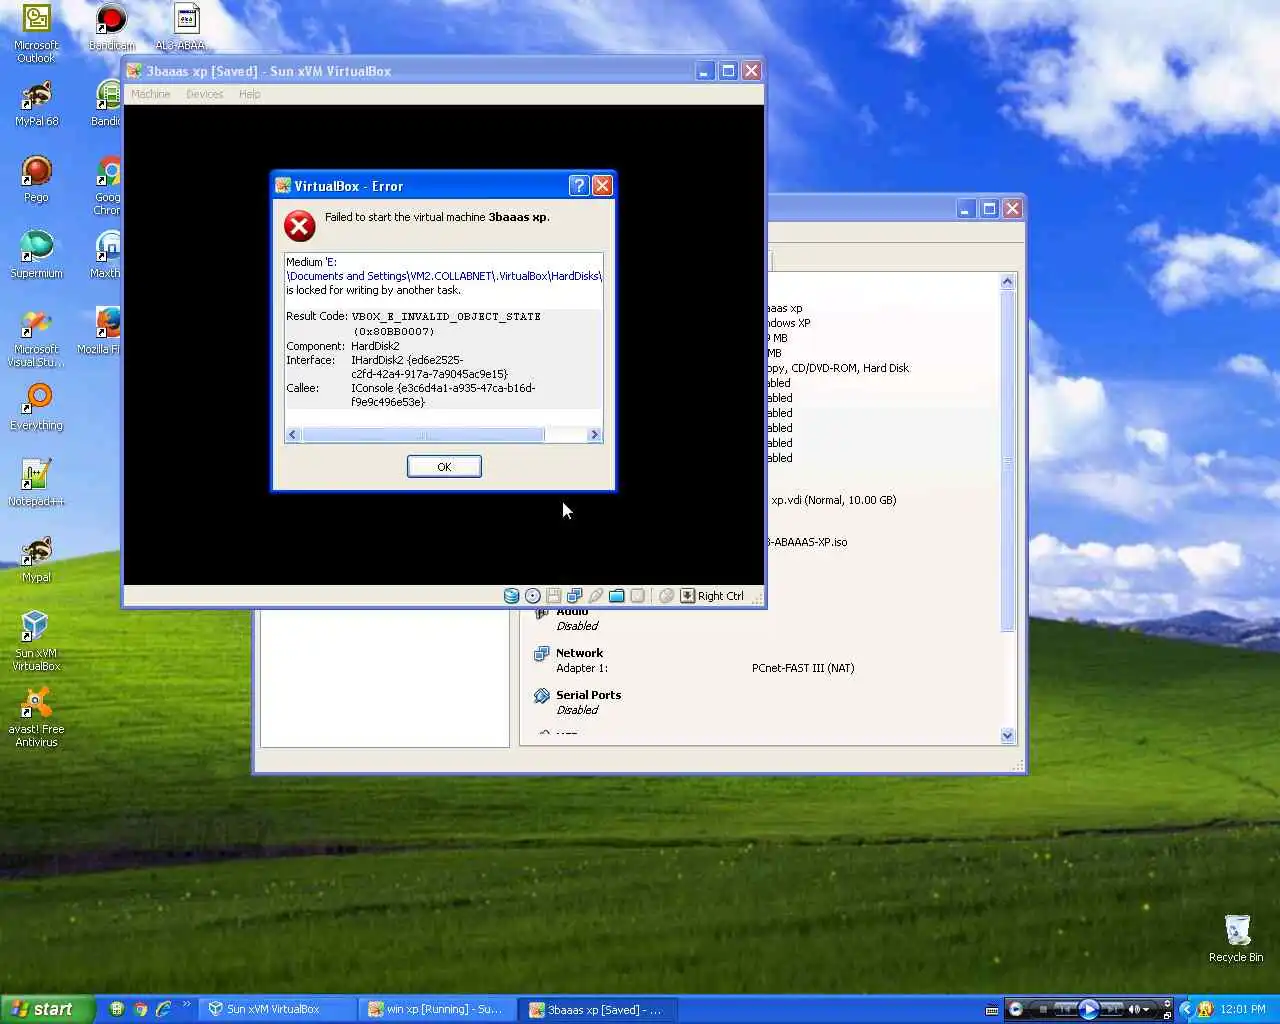Select the Microsoft Visual Studio desktop icon

36,338
